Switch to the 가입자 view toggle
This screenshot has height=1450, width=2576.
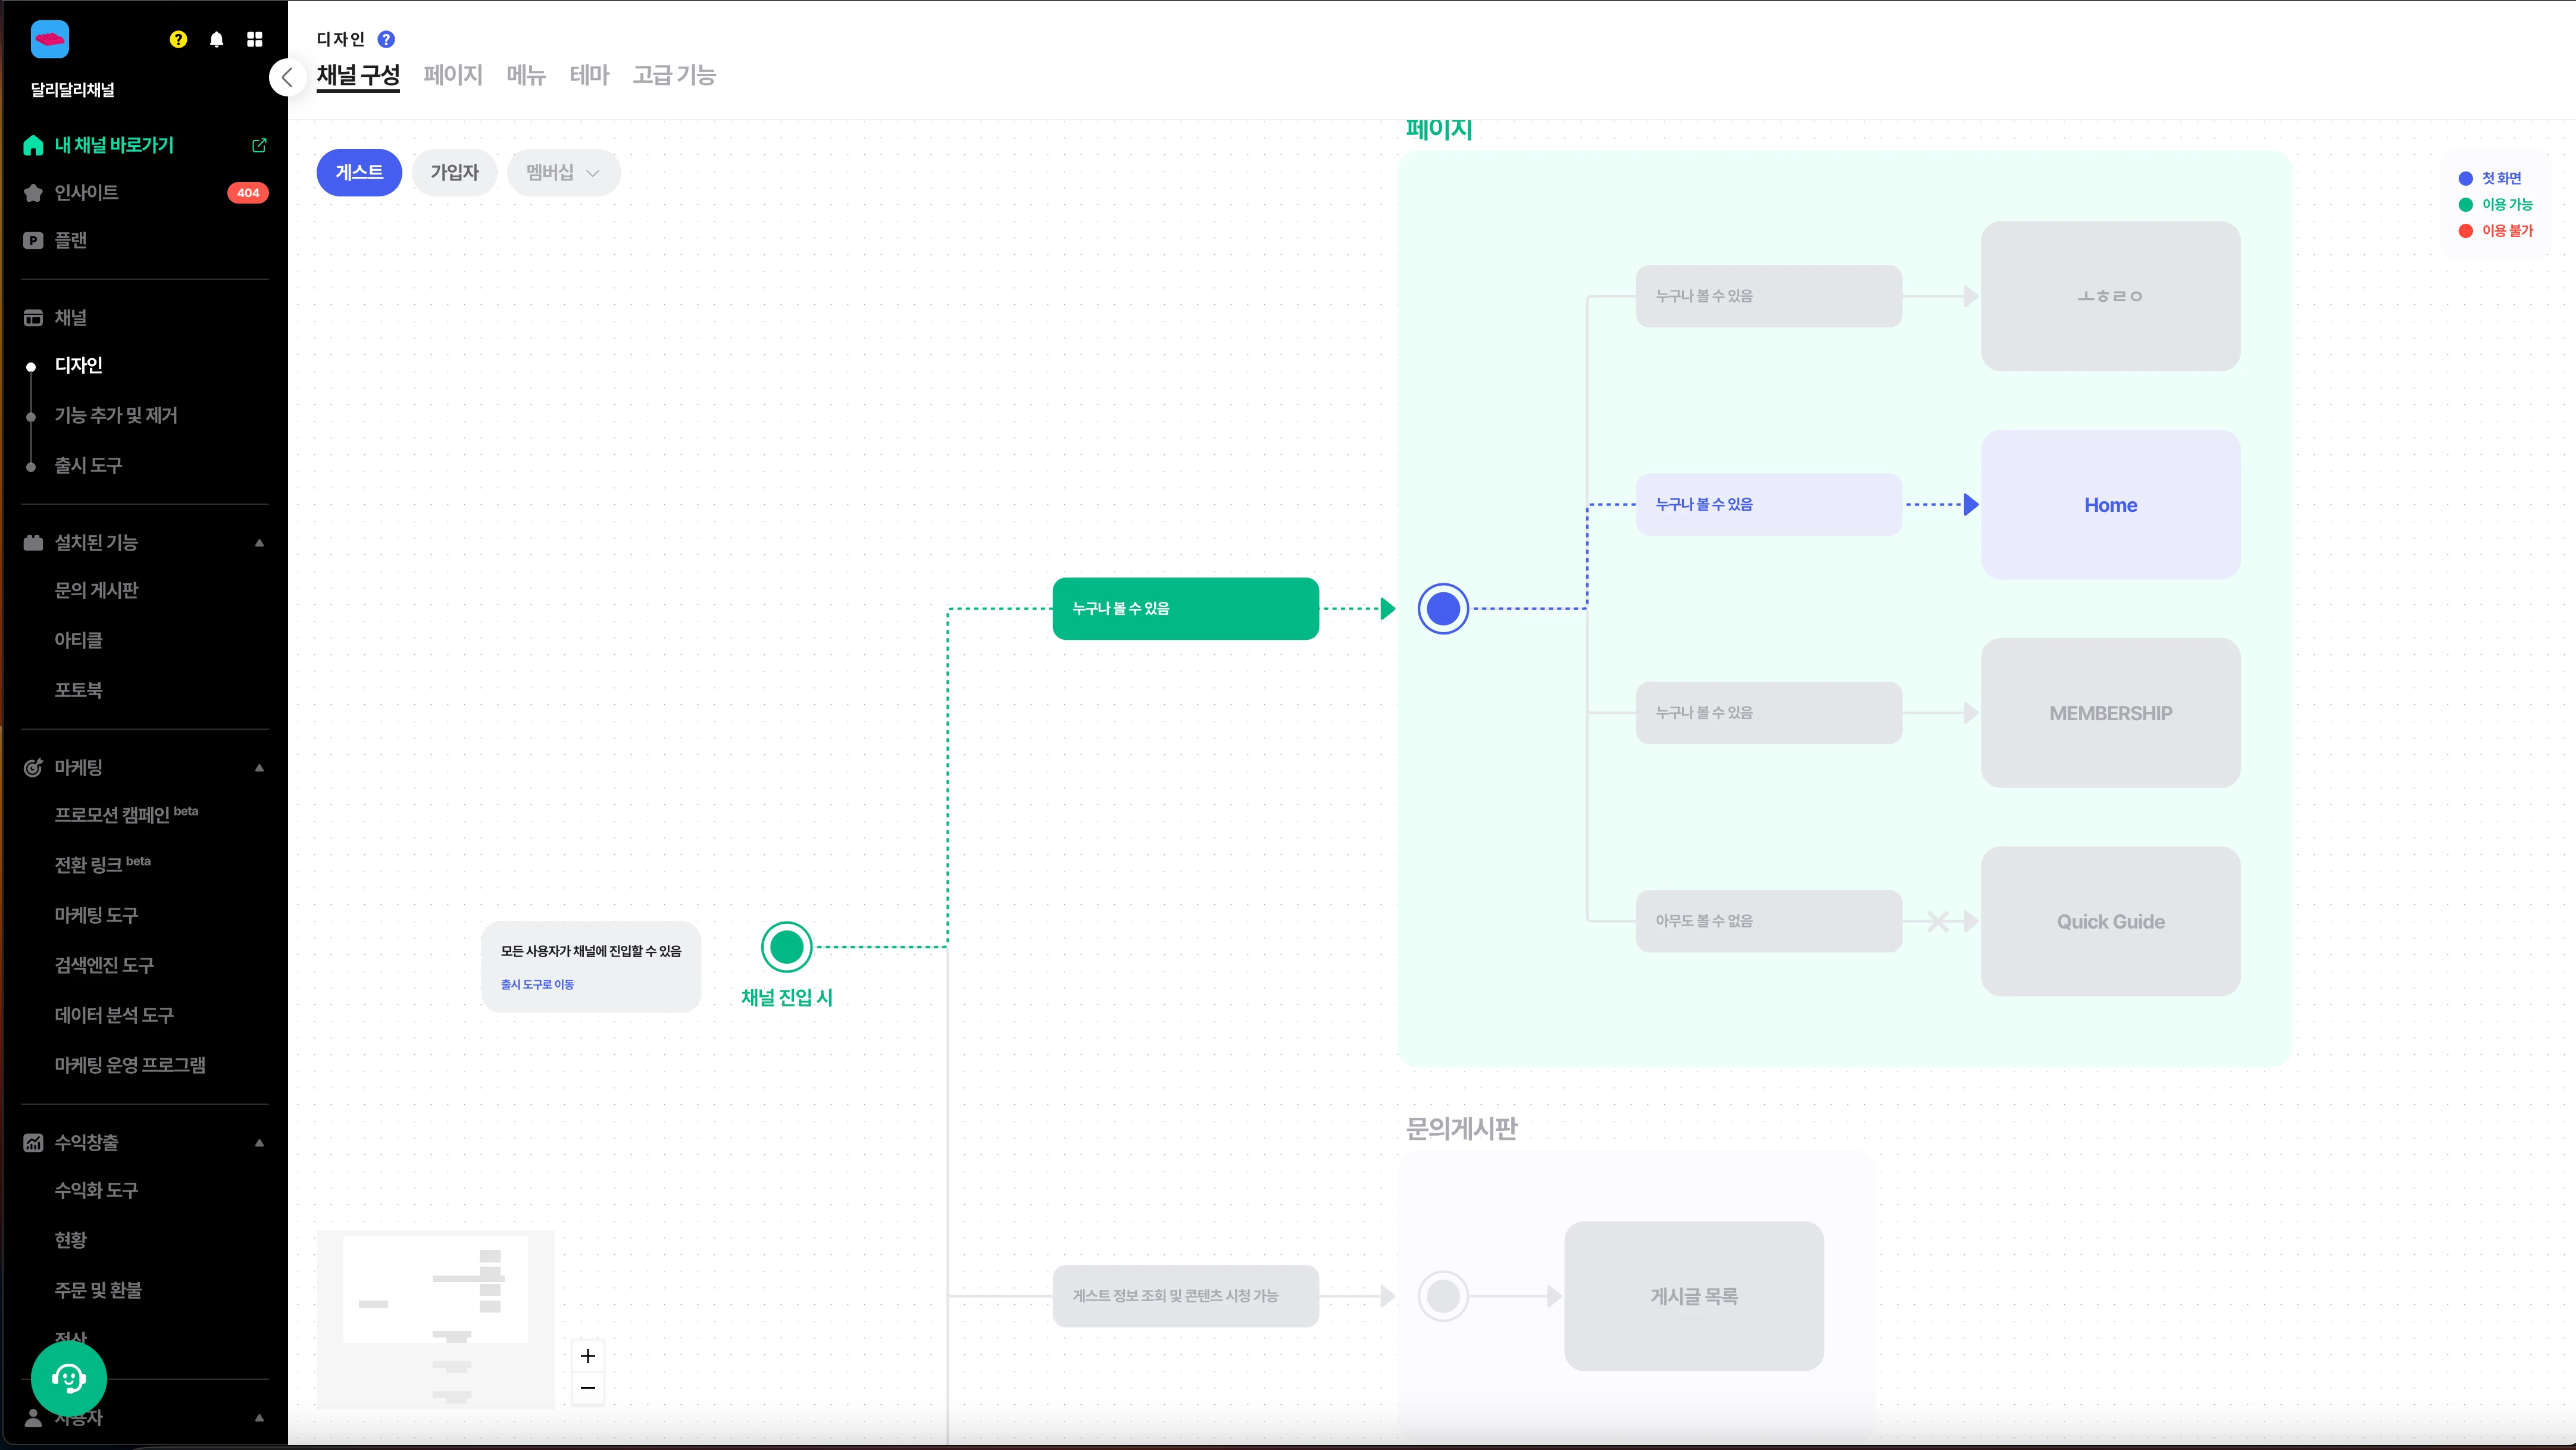(x=454, y=172)
